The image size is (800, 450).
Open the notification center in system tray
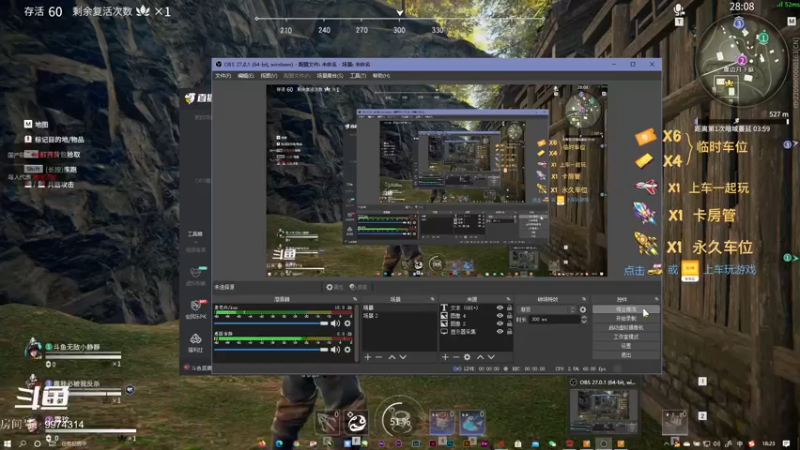click(786, 444)
